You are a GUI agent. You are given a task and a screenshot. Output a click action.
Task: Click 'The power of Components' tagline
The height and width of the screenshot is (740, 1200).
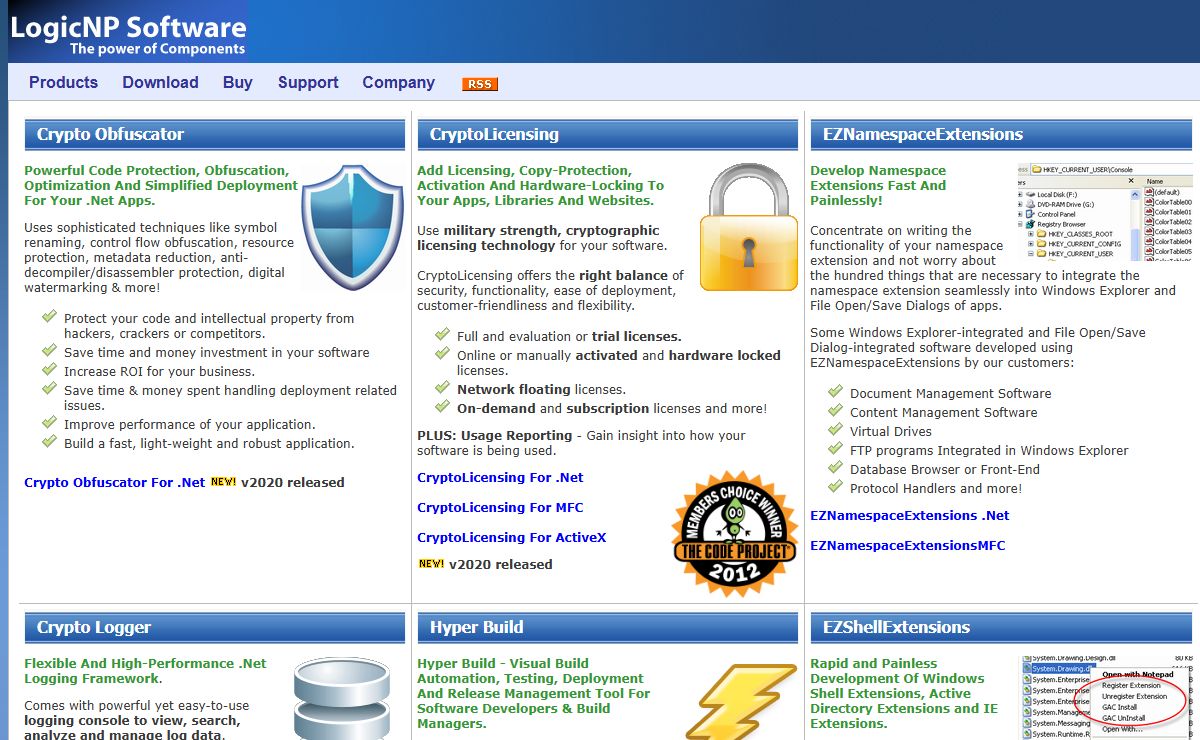click(157, 49)
